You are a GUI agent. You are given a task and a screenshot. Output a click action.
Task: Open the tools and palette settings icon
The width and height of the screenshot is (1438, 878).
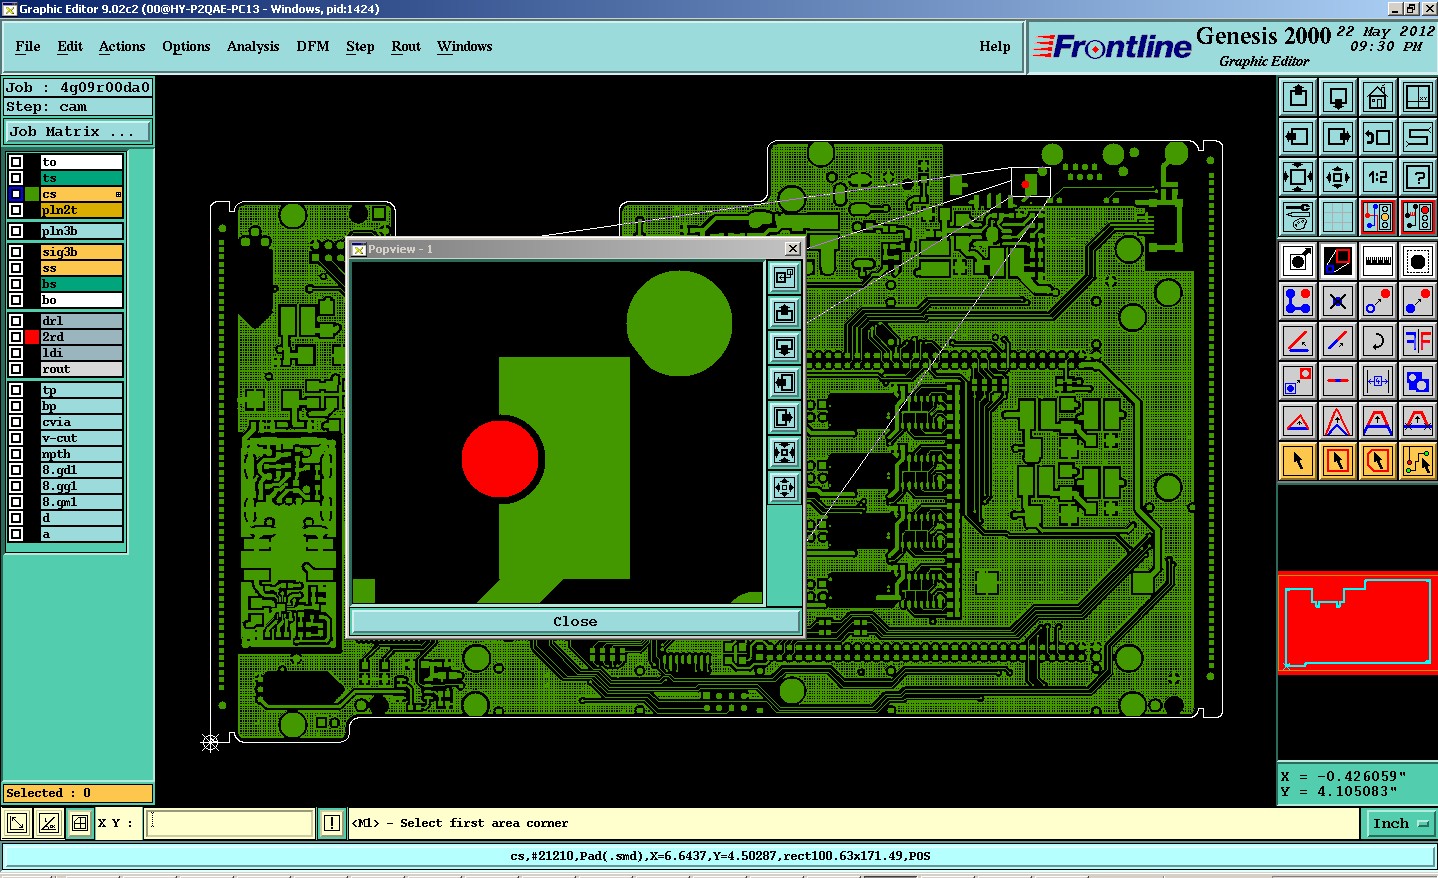pos(1298,216)
